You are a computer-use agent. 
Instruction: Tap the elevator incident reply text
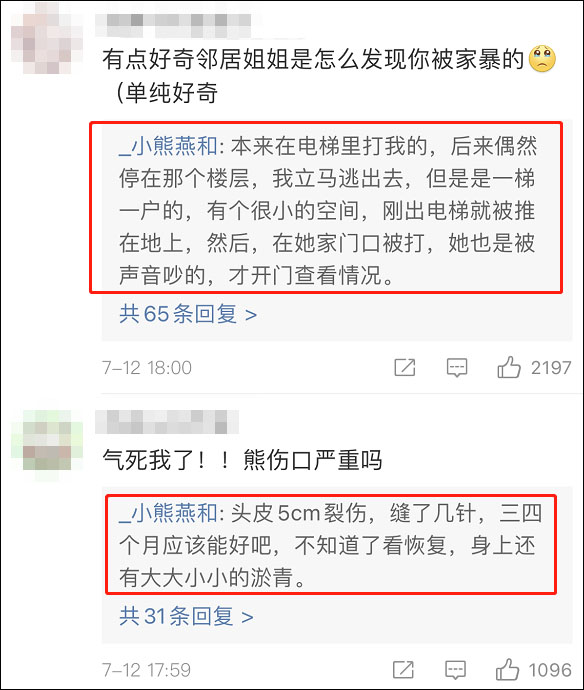(x=327, y=211)
